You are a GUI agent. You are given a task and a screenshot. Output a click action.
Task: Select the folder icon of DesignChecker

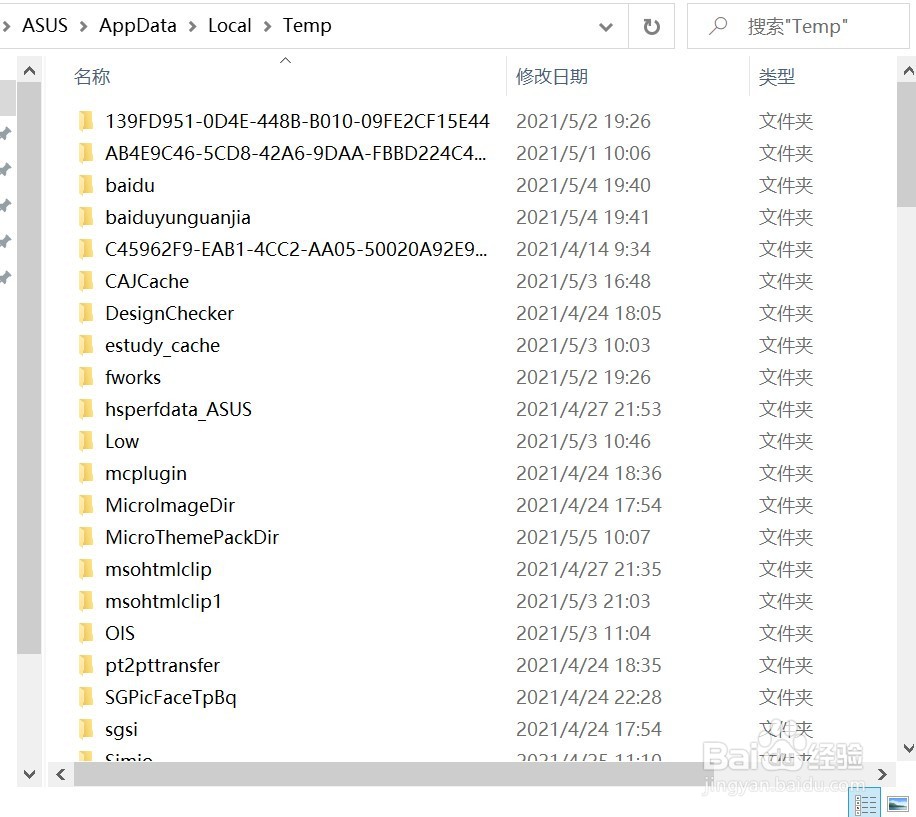pos(86,313)
